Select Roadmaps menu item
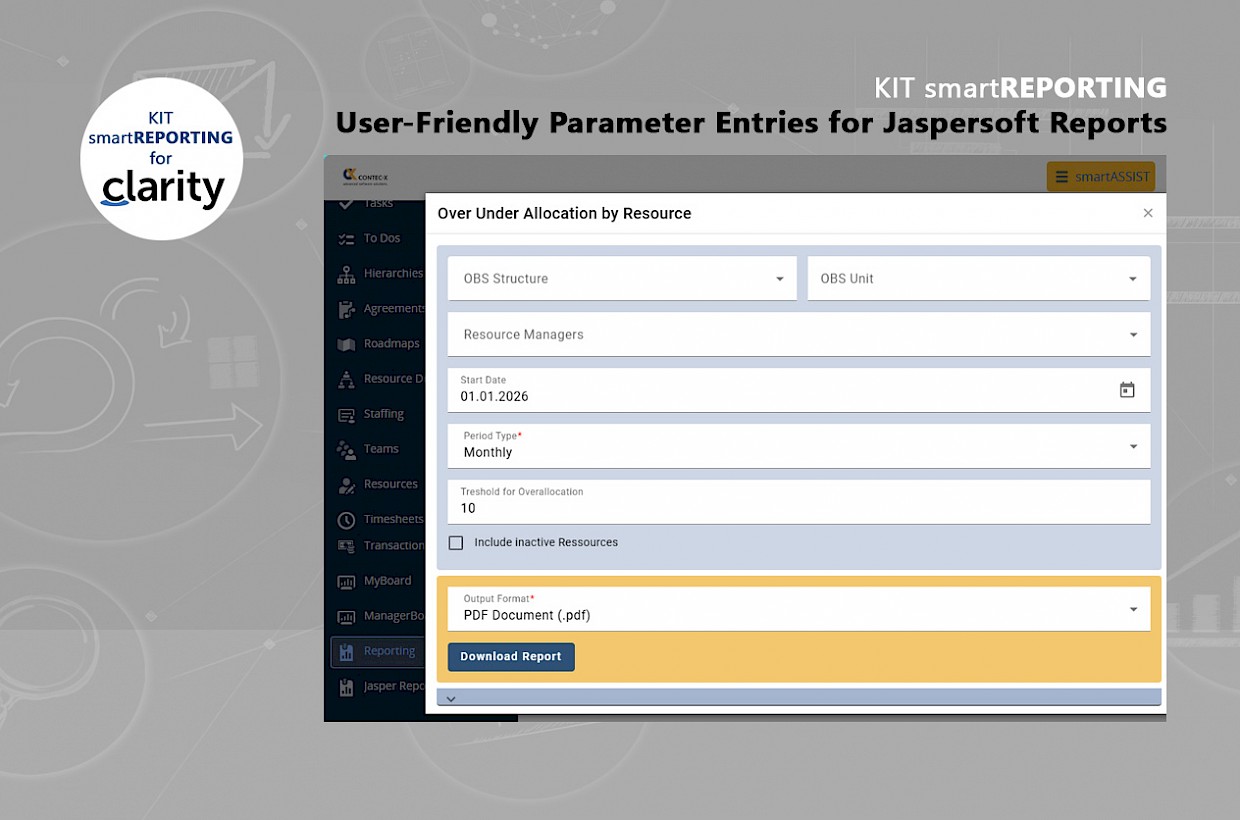This screenshot has height=820, width=1240. click(392, 344)
